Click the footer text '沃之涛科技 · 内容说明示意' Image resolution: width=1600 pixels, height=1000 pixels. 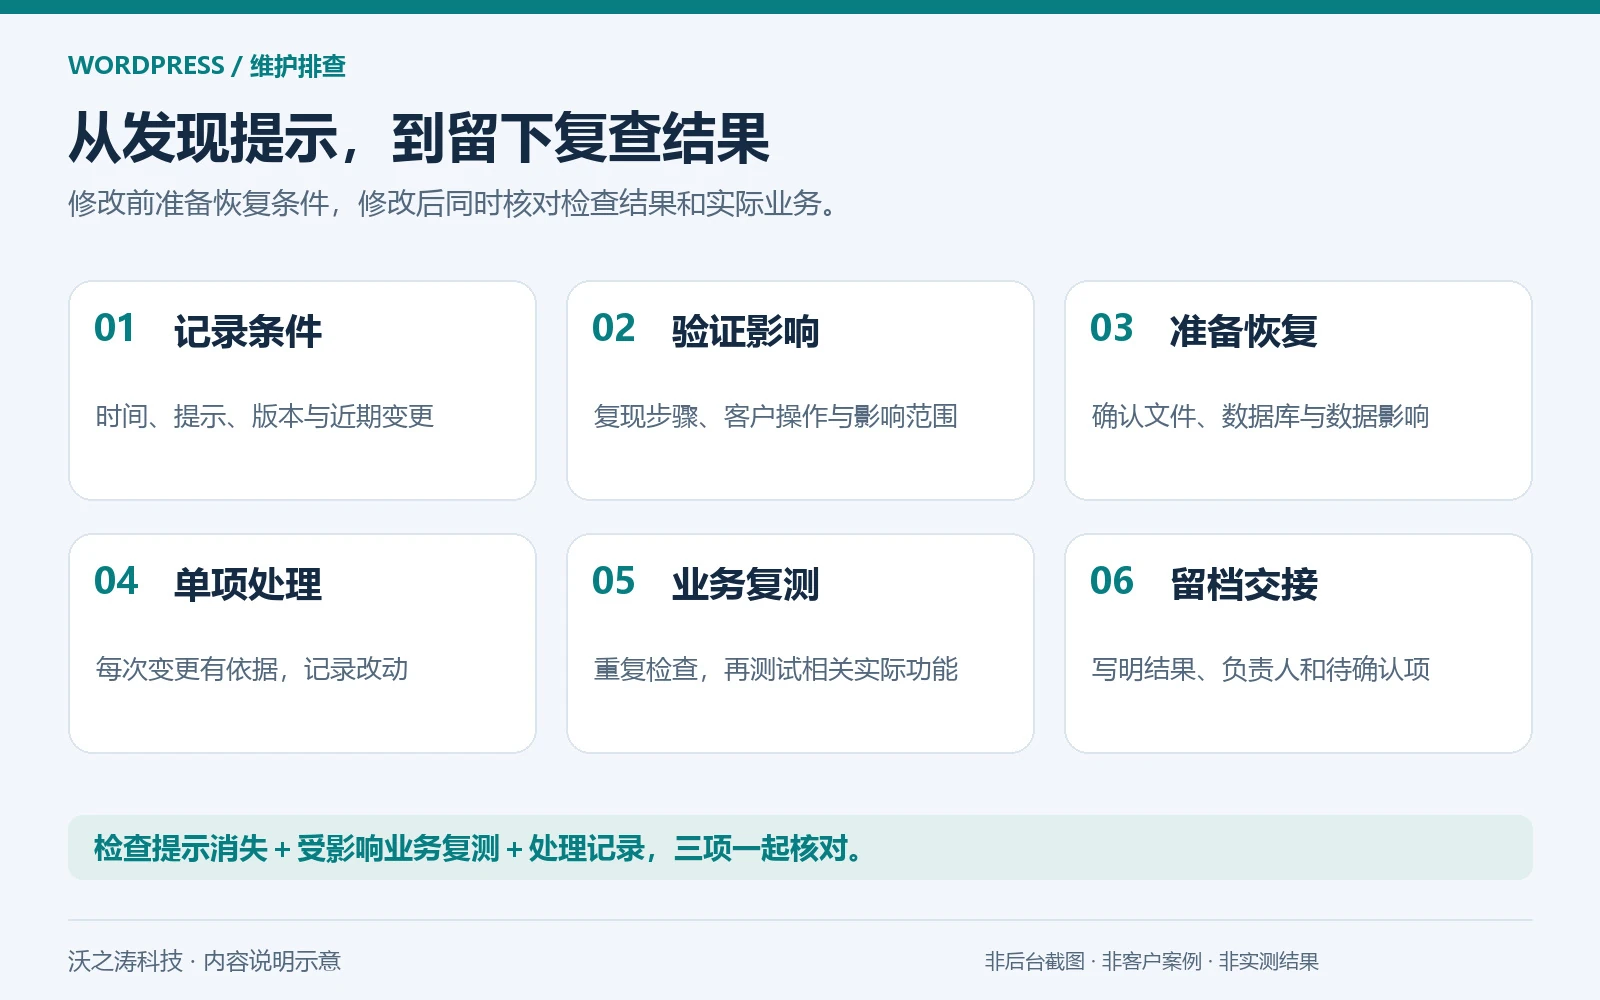pyautogui.click(x=205, y=961)
